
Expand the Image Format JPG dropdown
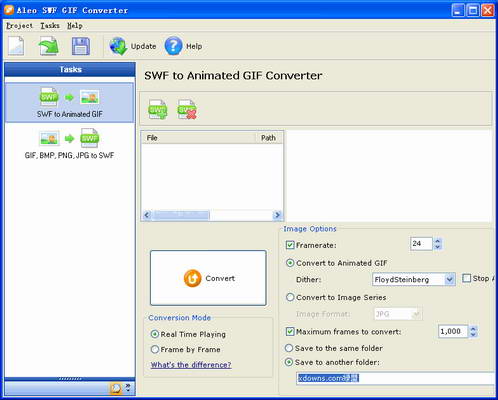point(415,314)
